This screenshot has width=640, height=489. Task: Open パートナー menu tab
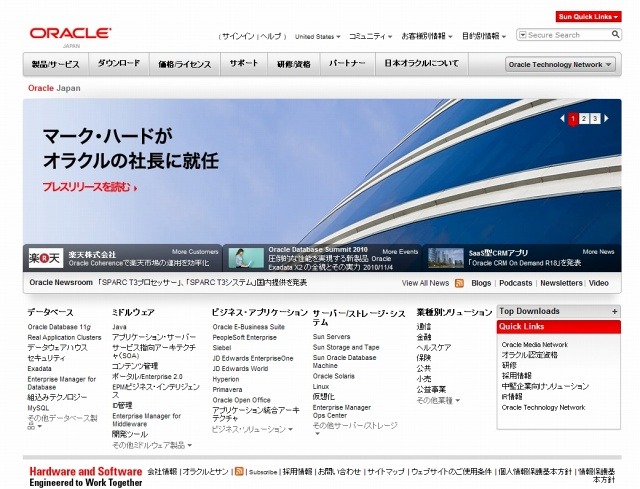347,64
